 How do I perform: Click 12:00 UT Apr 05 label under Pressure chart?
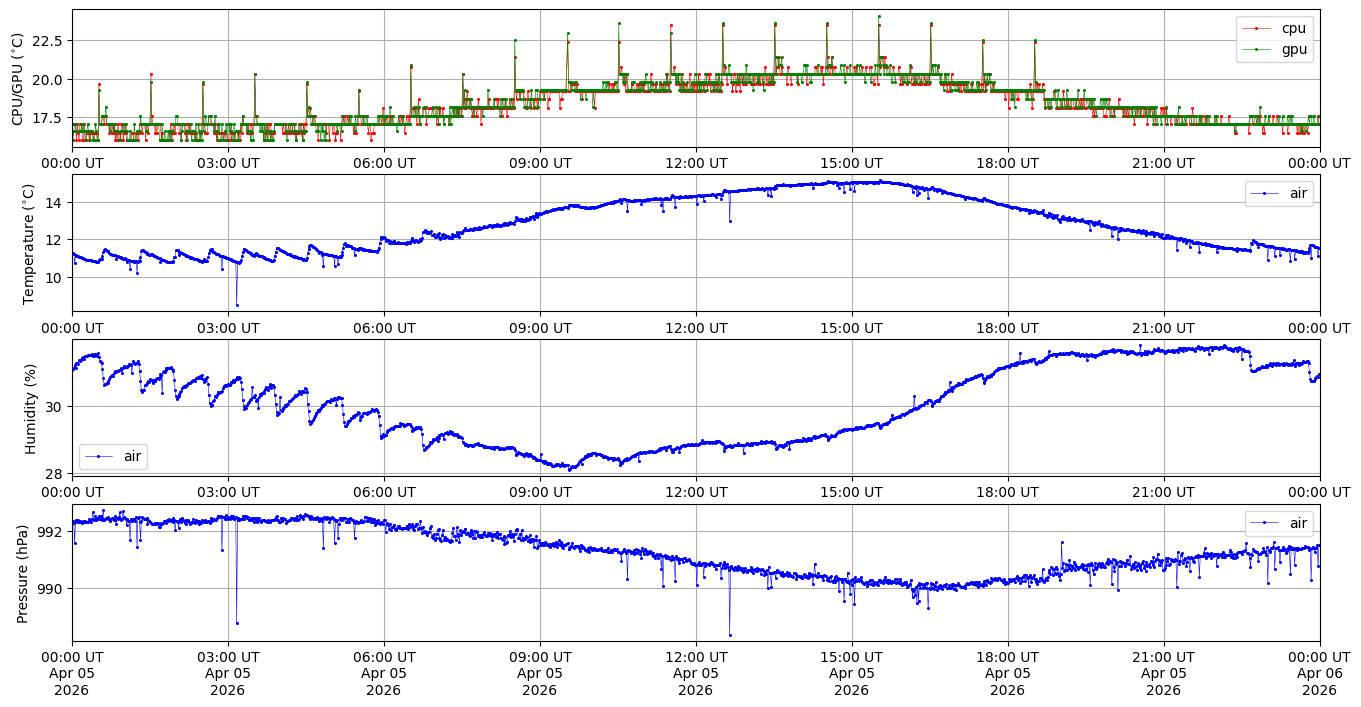tap(695, 673)
